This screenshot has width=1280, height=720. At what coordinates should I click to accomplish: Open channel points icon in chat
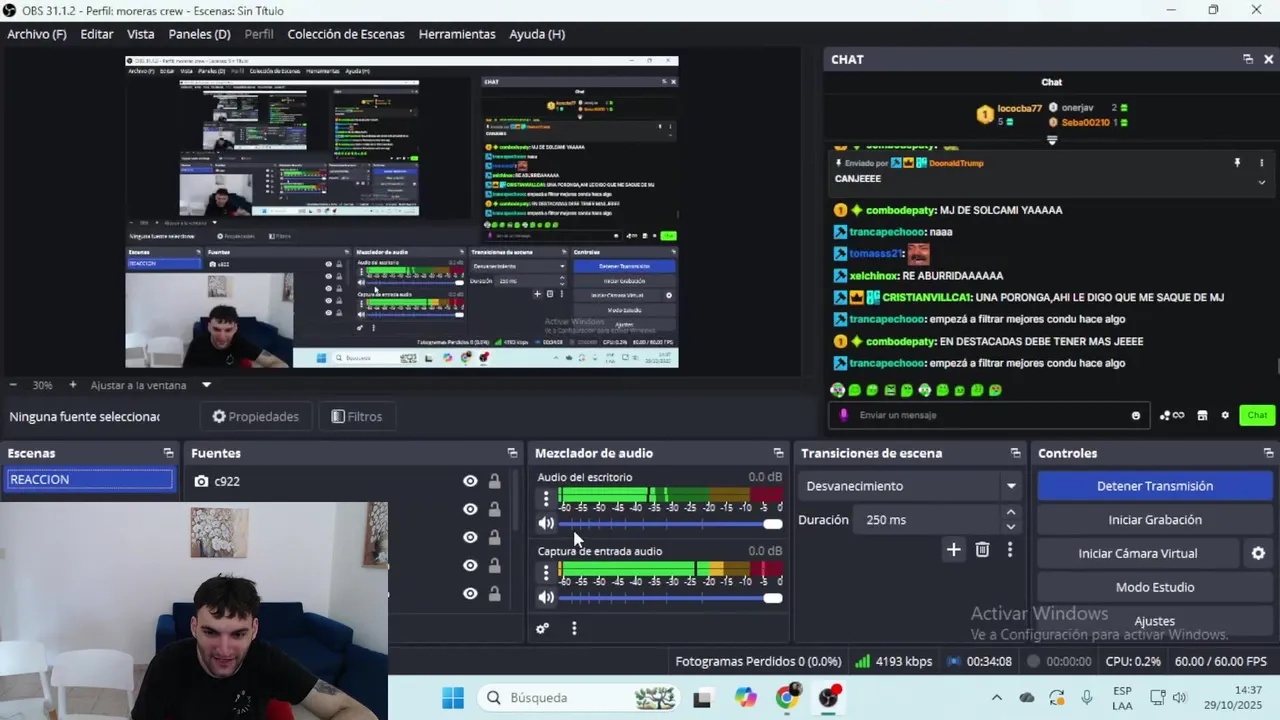(1171, 415)
